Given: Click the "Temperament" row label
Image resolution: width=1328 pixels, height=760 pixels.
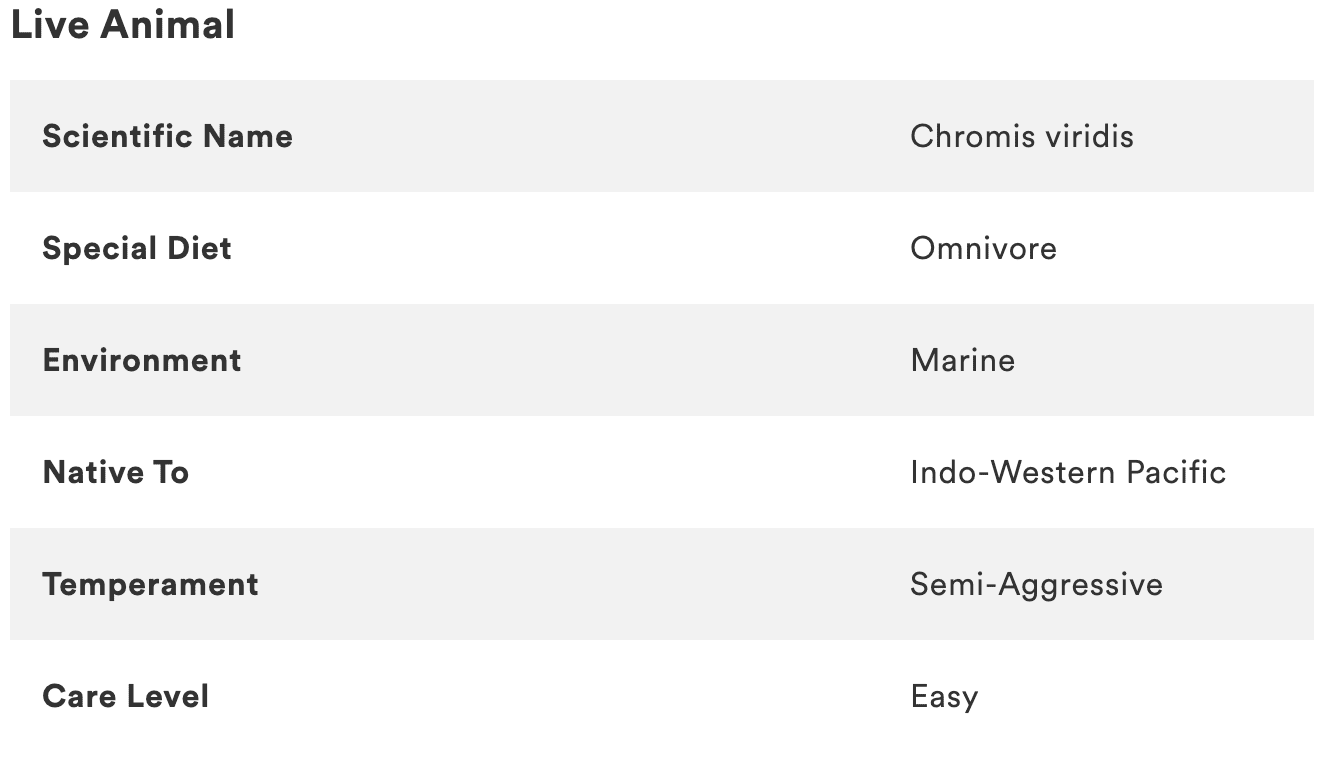Looking at the screenshot, I should click(150, 584).
